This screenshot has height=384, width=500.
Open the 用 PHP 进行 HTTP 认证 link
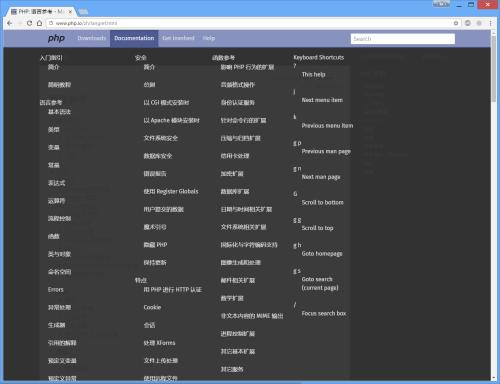tap(173, 290)
